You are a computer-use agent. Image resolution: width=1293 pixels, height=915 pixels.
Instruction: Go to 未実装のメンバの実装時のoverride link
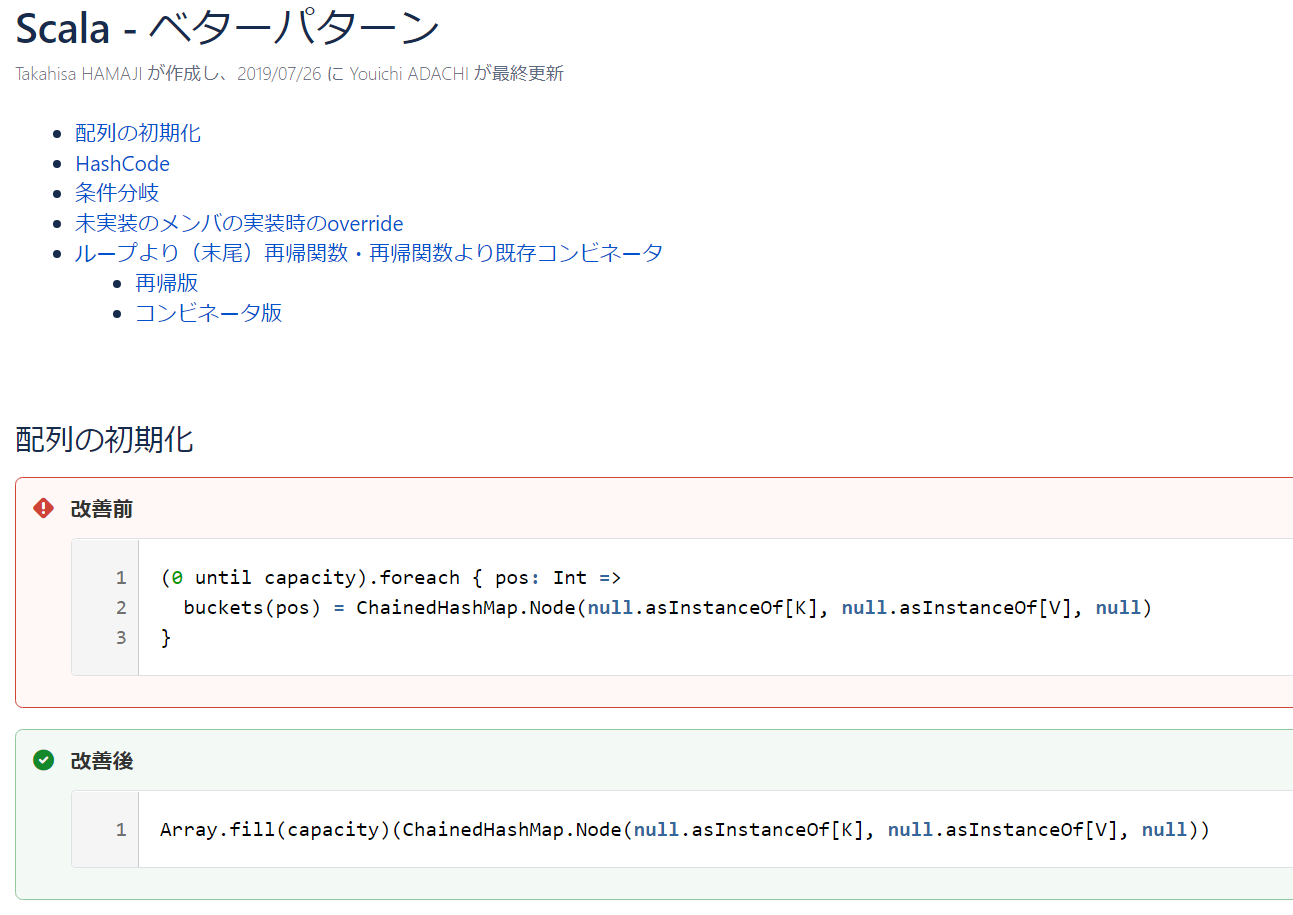pos(239,223)
